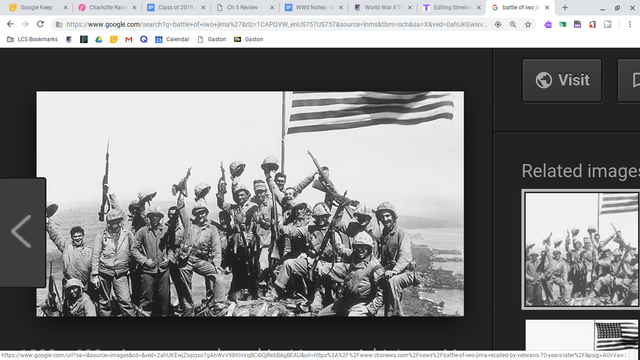Close the battle of iwo jima tab
This screenshot has height=360, width=640.
(547, 7)
